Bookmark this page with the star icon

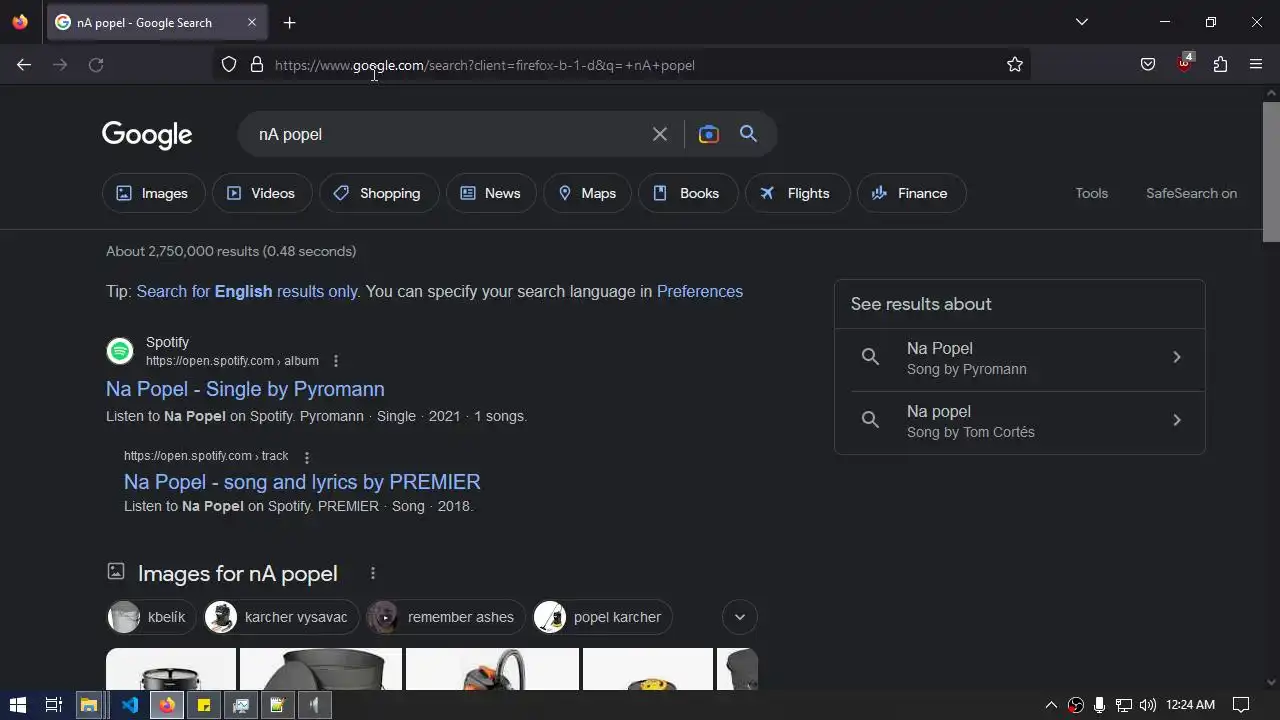(1015, 65)
